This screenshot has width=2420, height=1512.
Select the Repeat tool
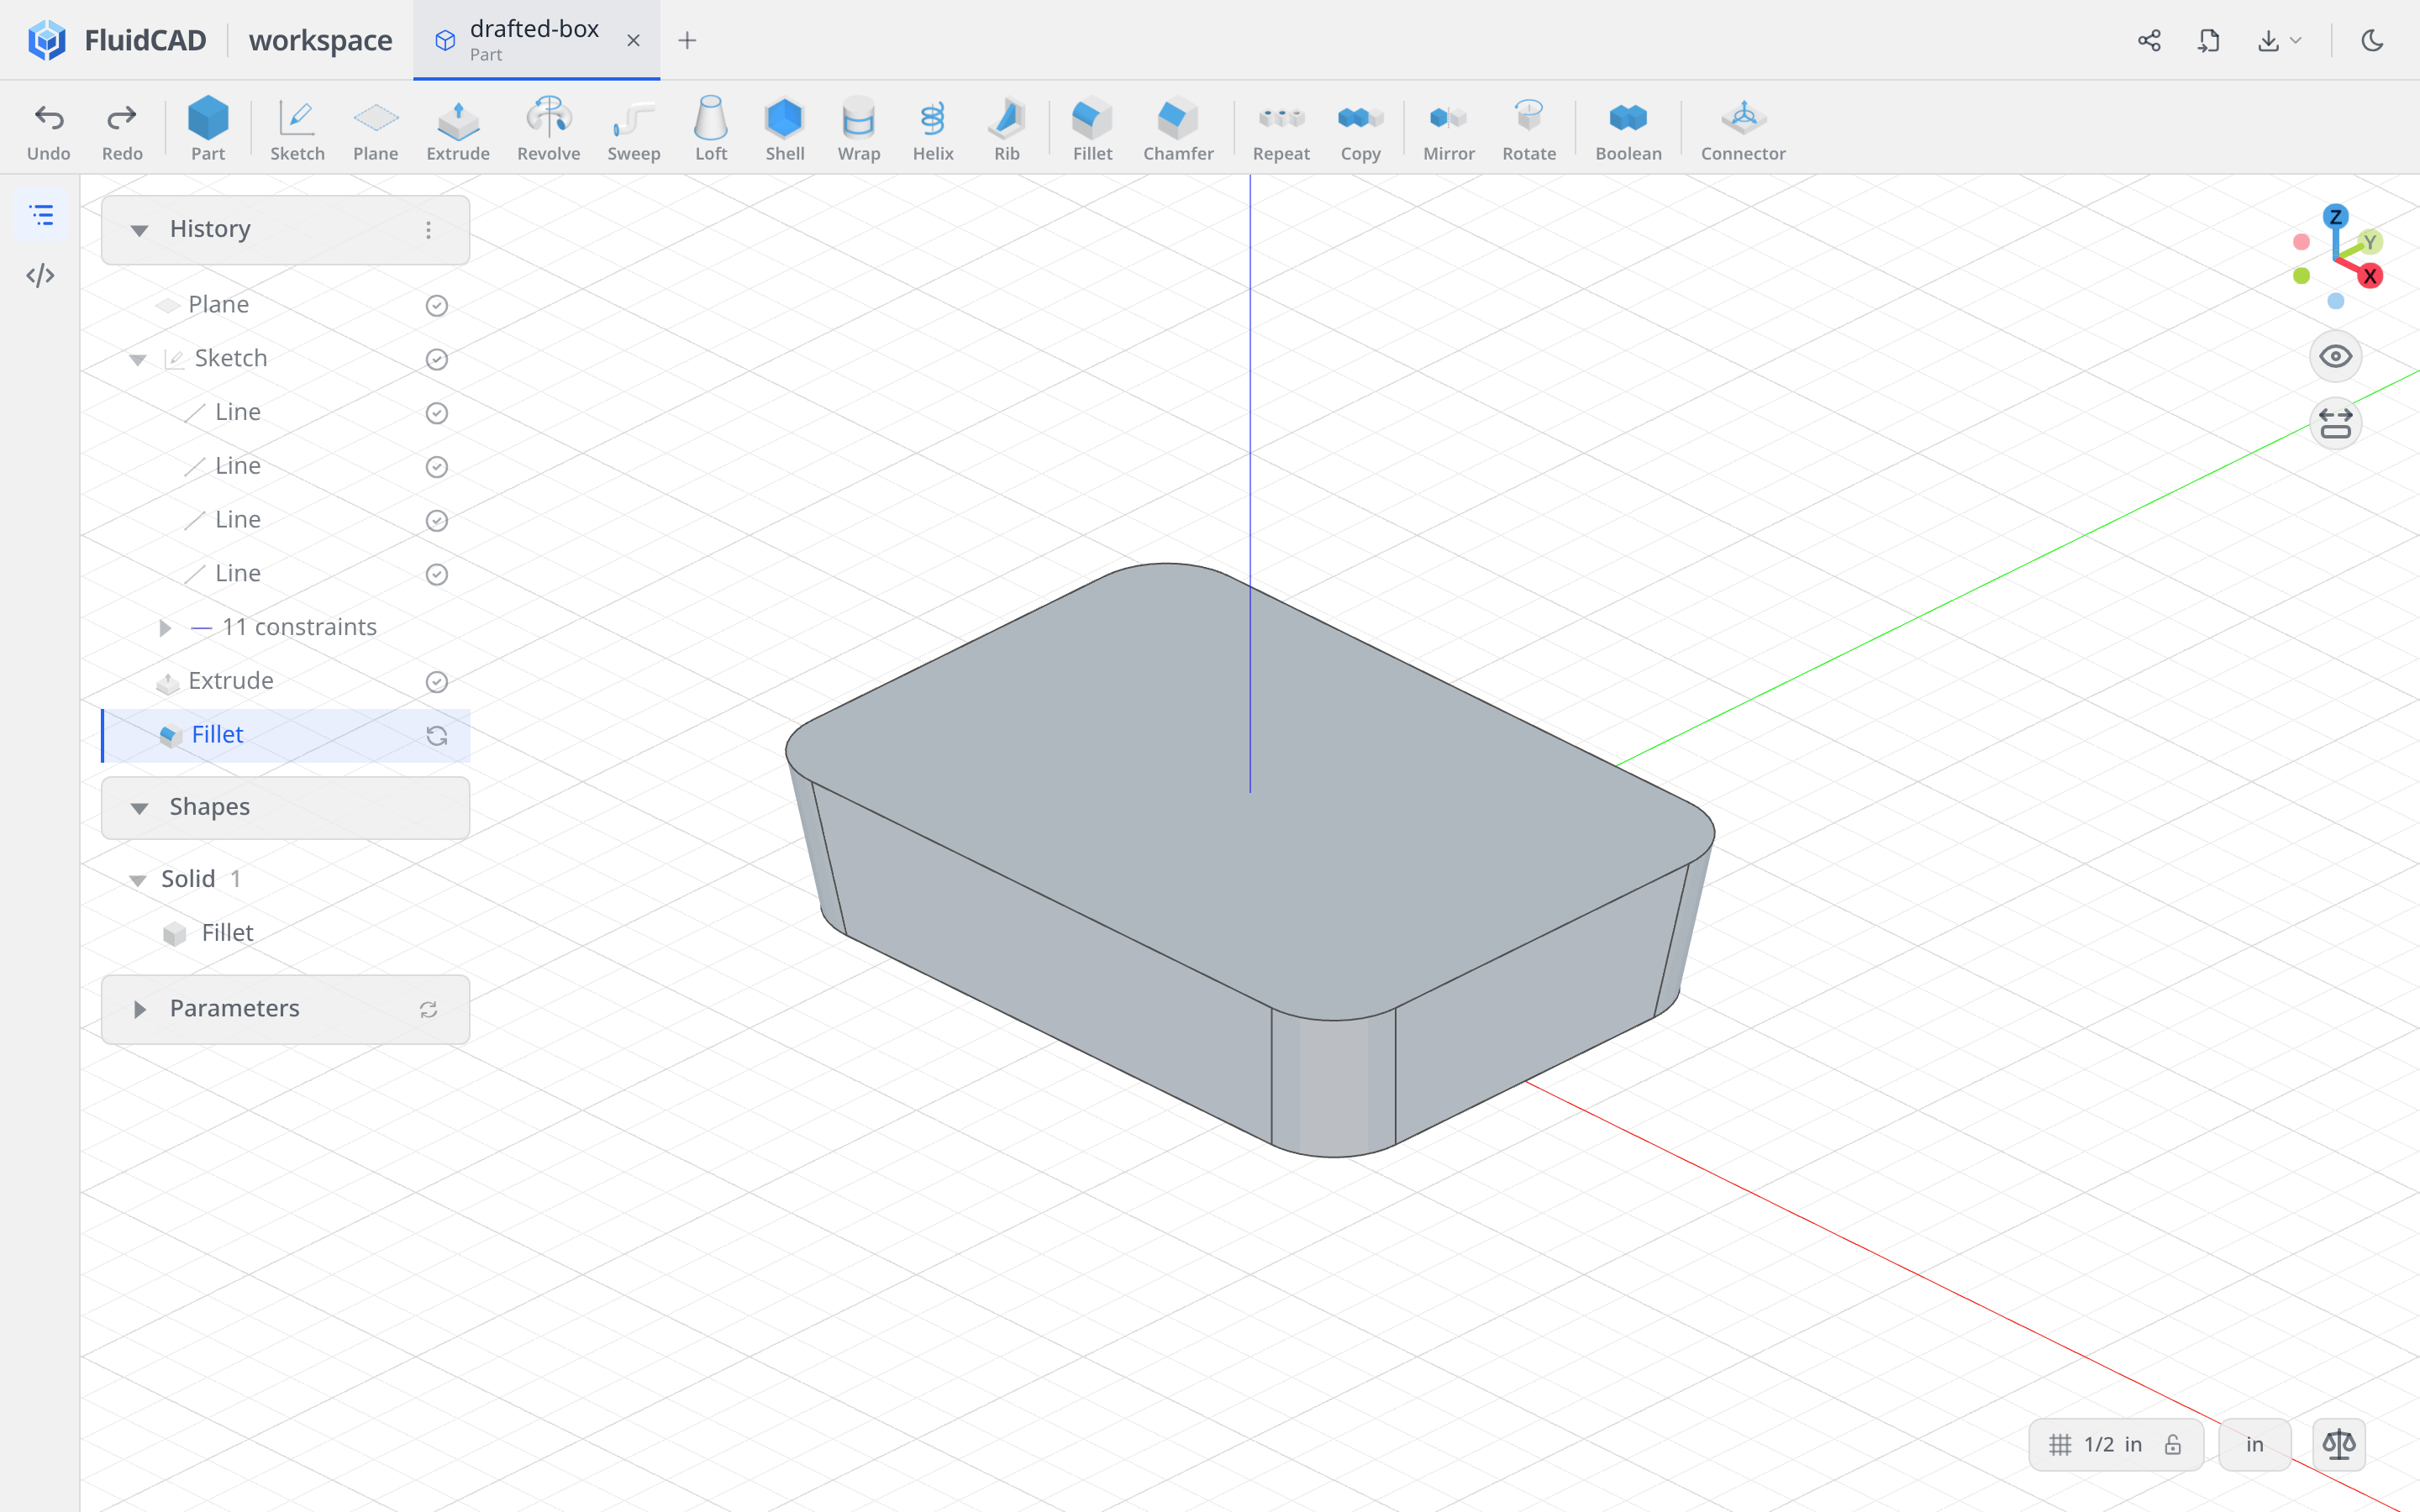1281,130
